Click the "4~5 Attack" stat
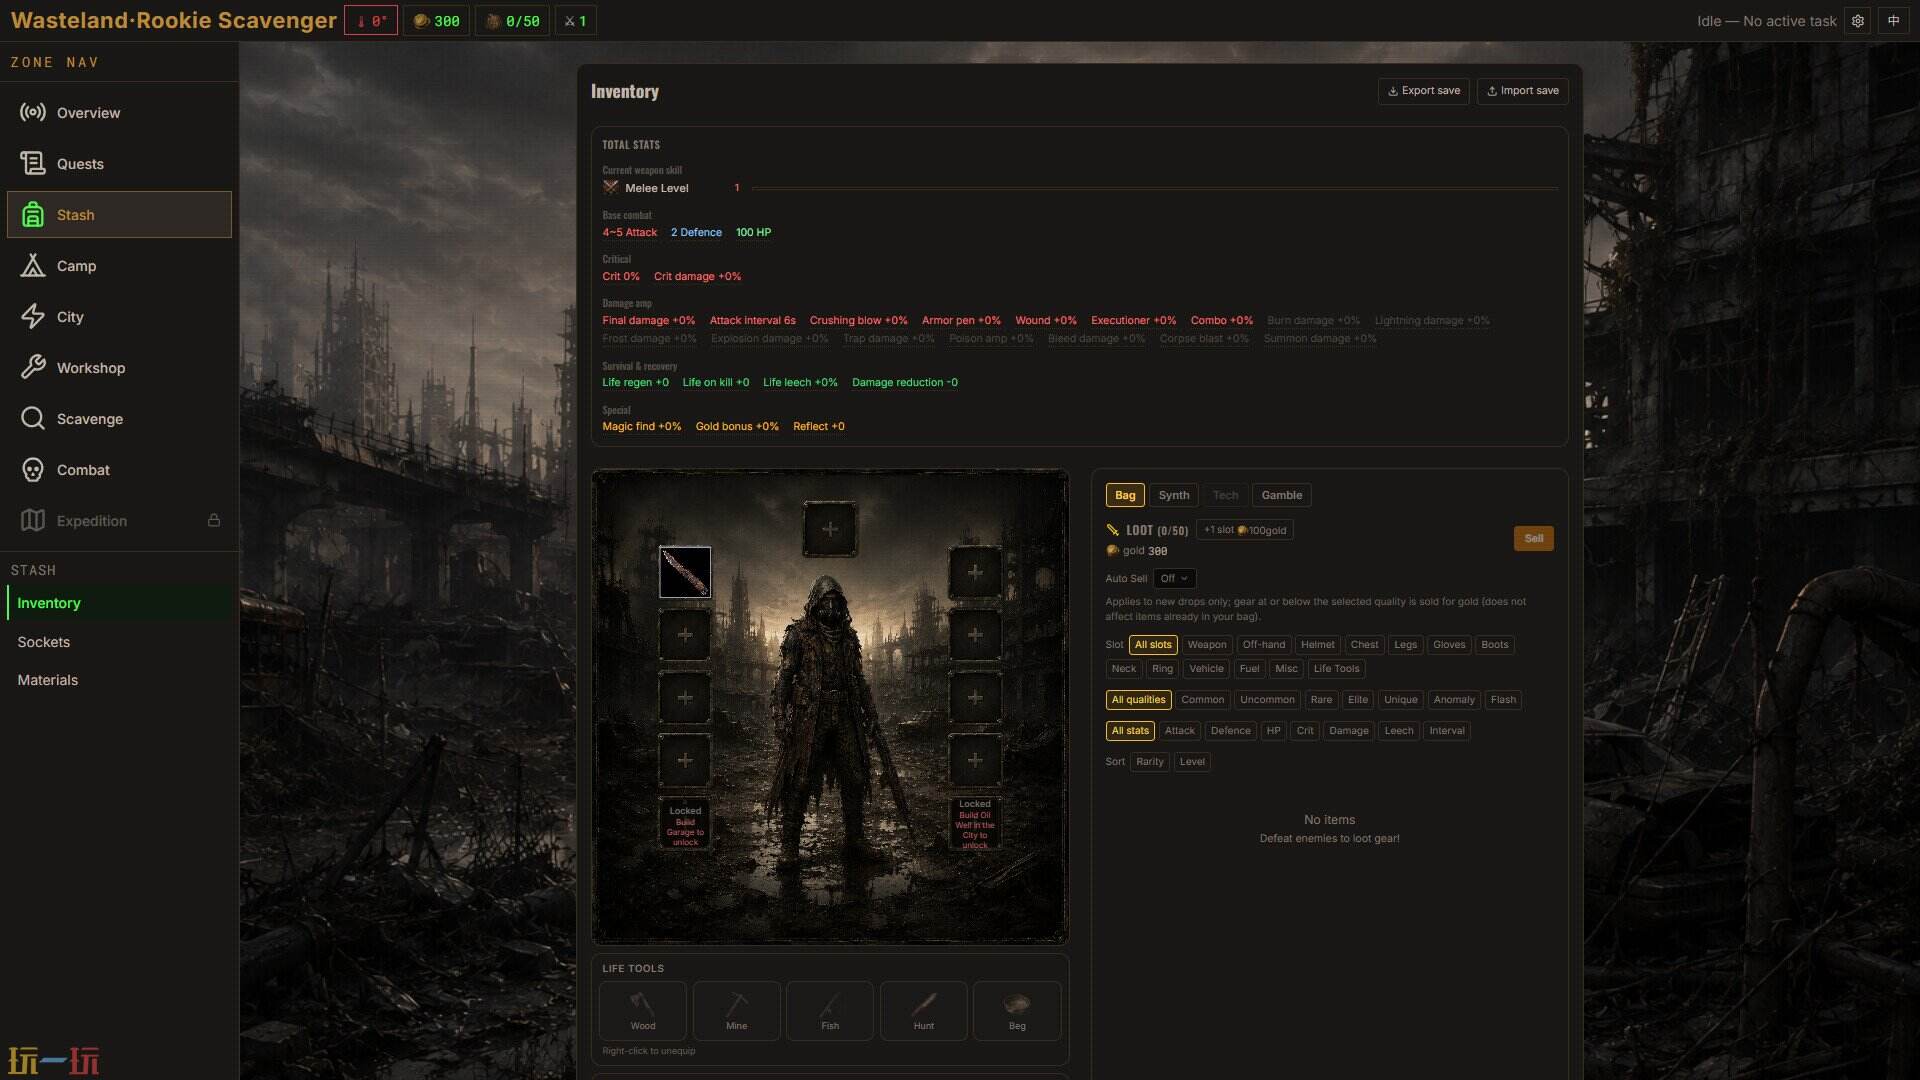This screenshot has height=1080, width=1920. [630, 233]
